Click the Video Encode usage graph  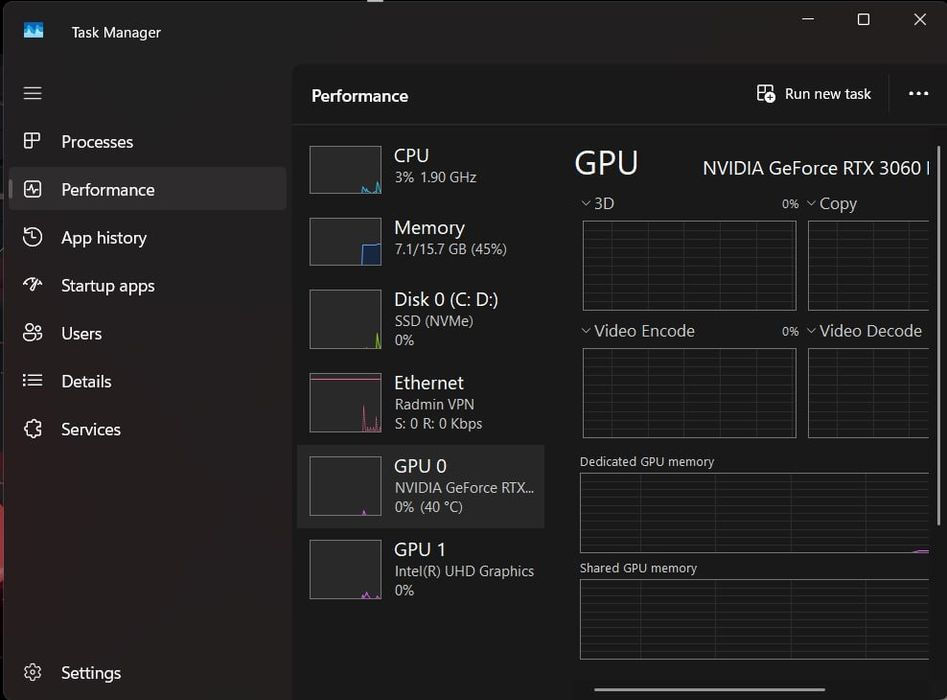(689, 393)
